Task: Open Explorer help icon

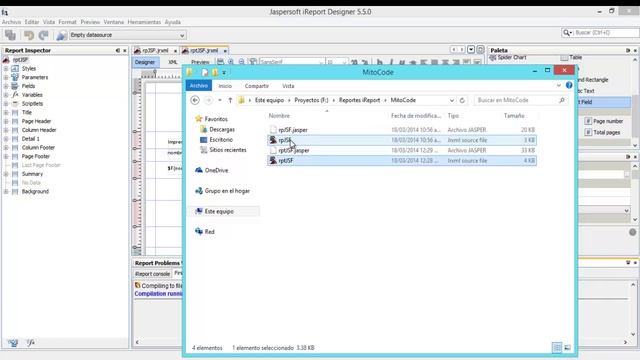Action: coord(569,85)
